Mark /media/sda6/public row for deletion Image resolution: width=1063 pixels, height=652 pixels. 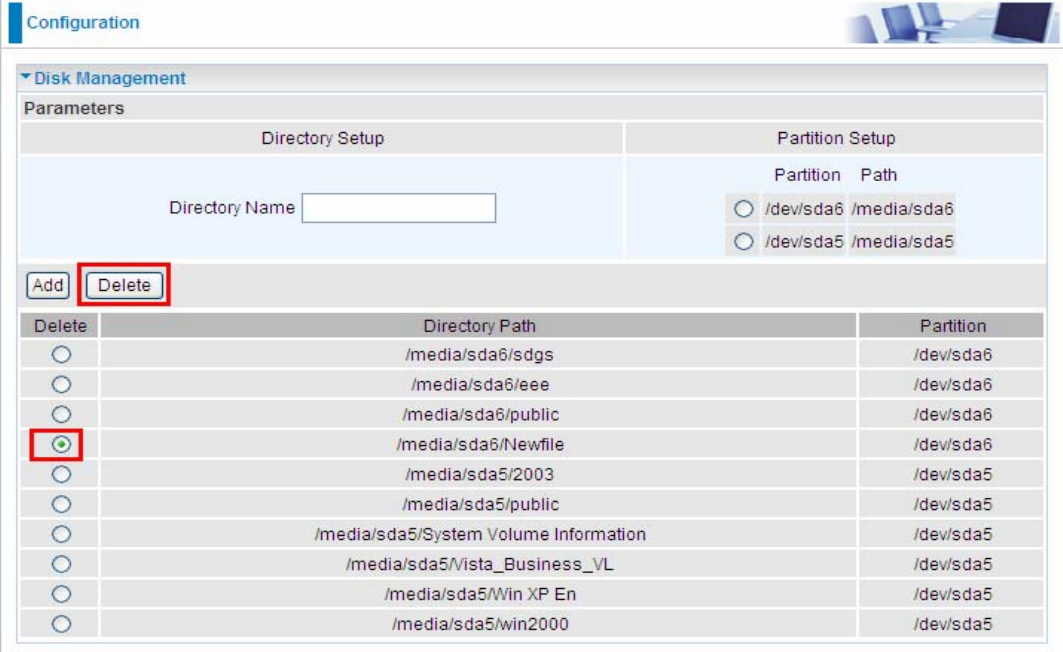tap(62, 414)
